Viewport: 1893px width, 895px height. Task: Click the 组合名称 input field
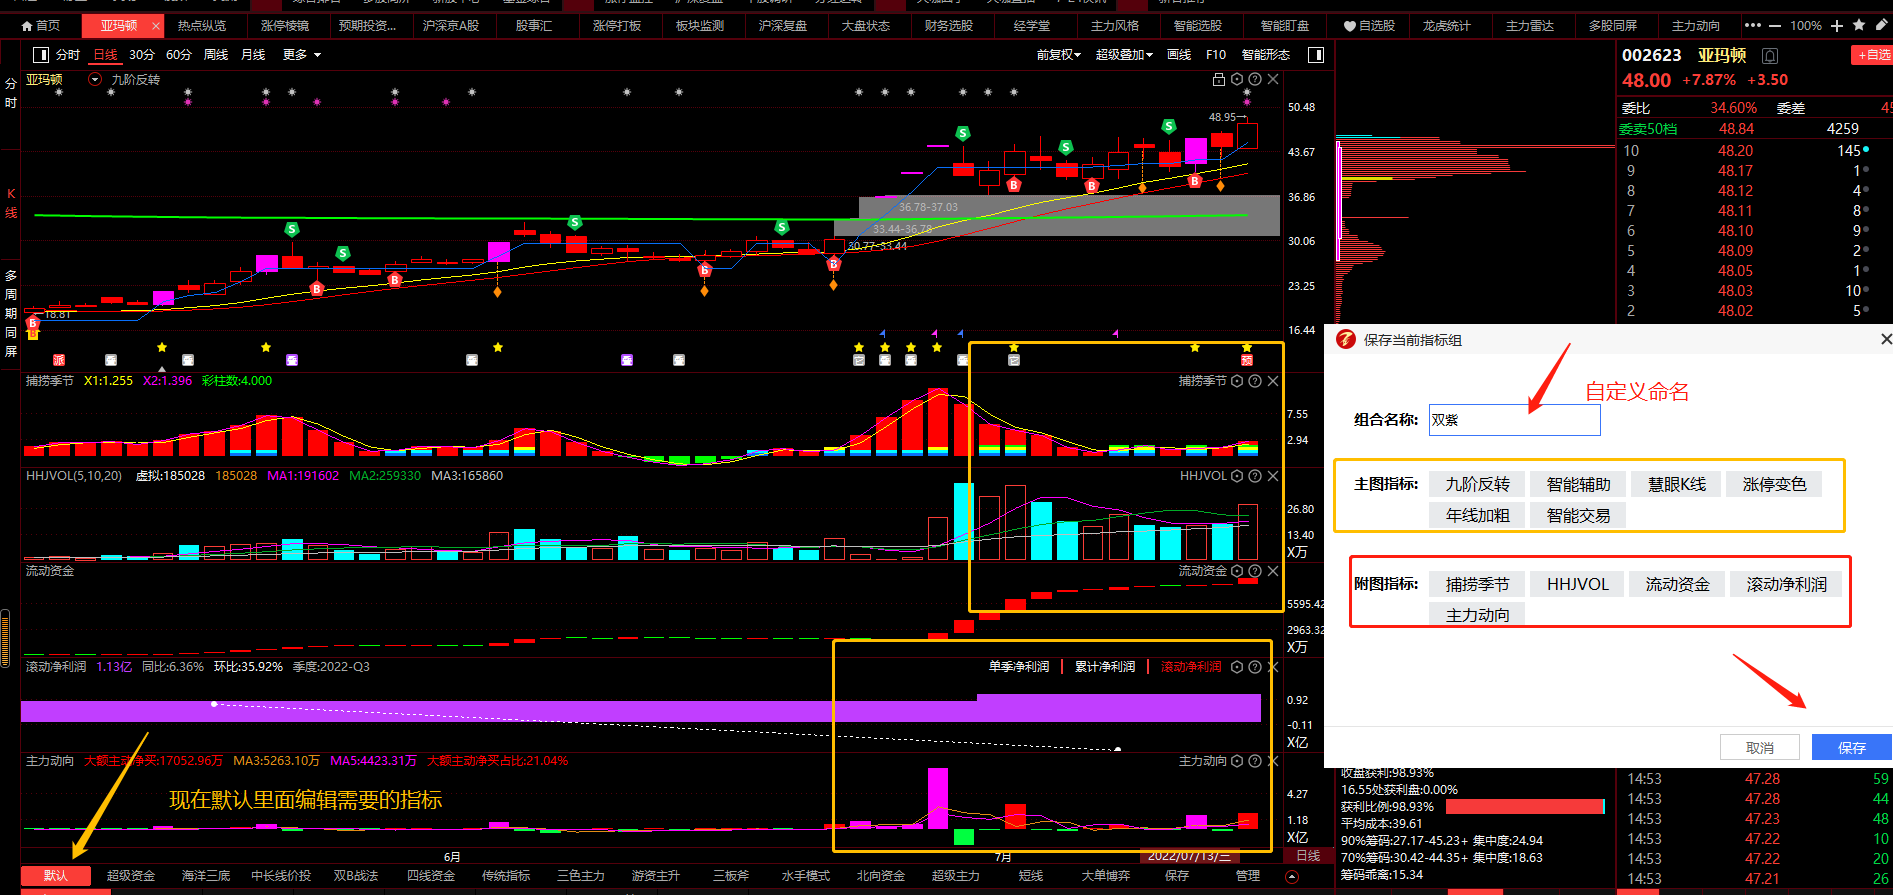pyautogui.click(x=1514, y=420)
